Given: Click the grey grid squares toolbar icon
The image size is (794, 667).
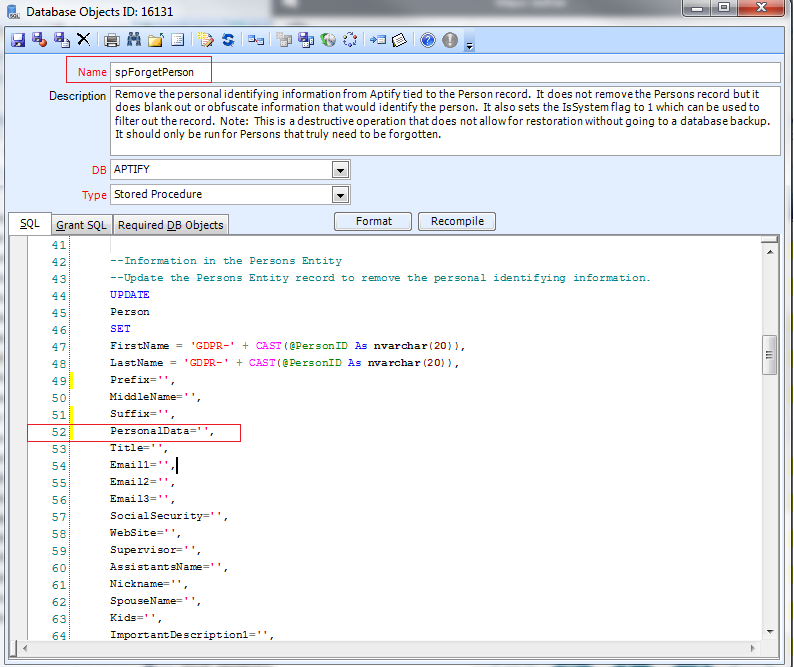Looking at the screenshot, I should 284,40.
